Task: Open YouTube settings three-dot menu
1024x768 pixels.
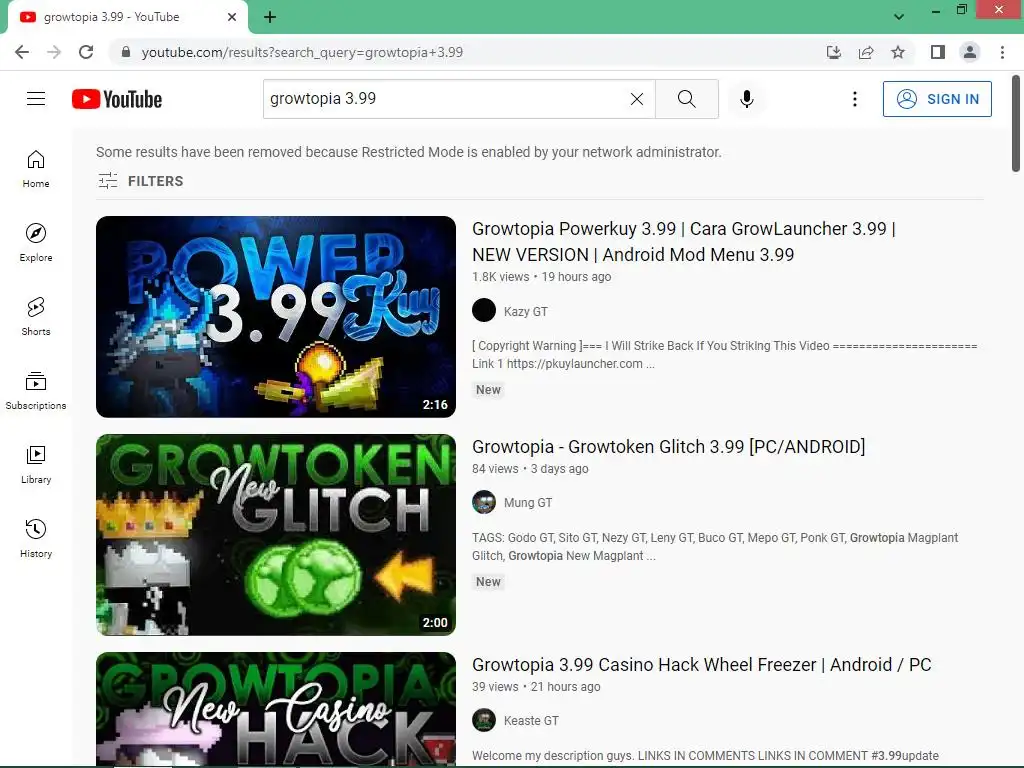Action: click(854, 99)
